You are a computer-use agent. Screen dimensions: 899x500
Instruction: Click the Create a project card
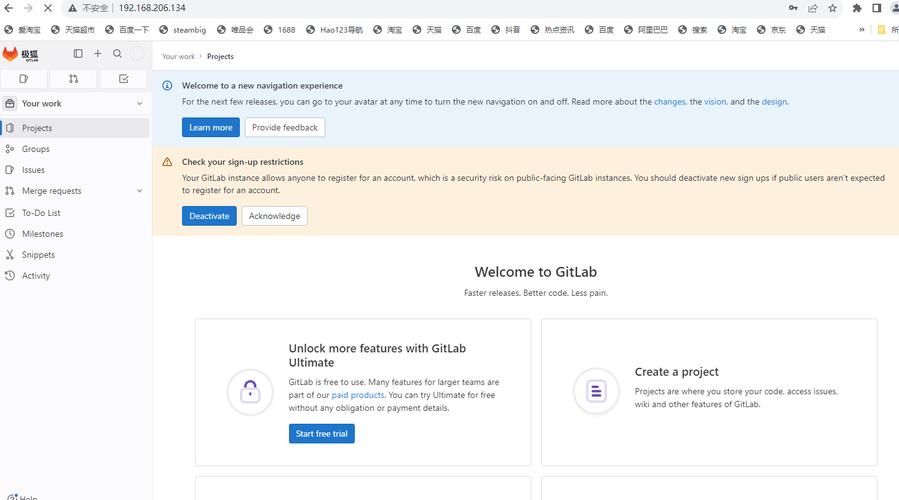pos(709,392)
